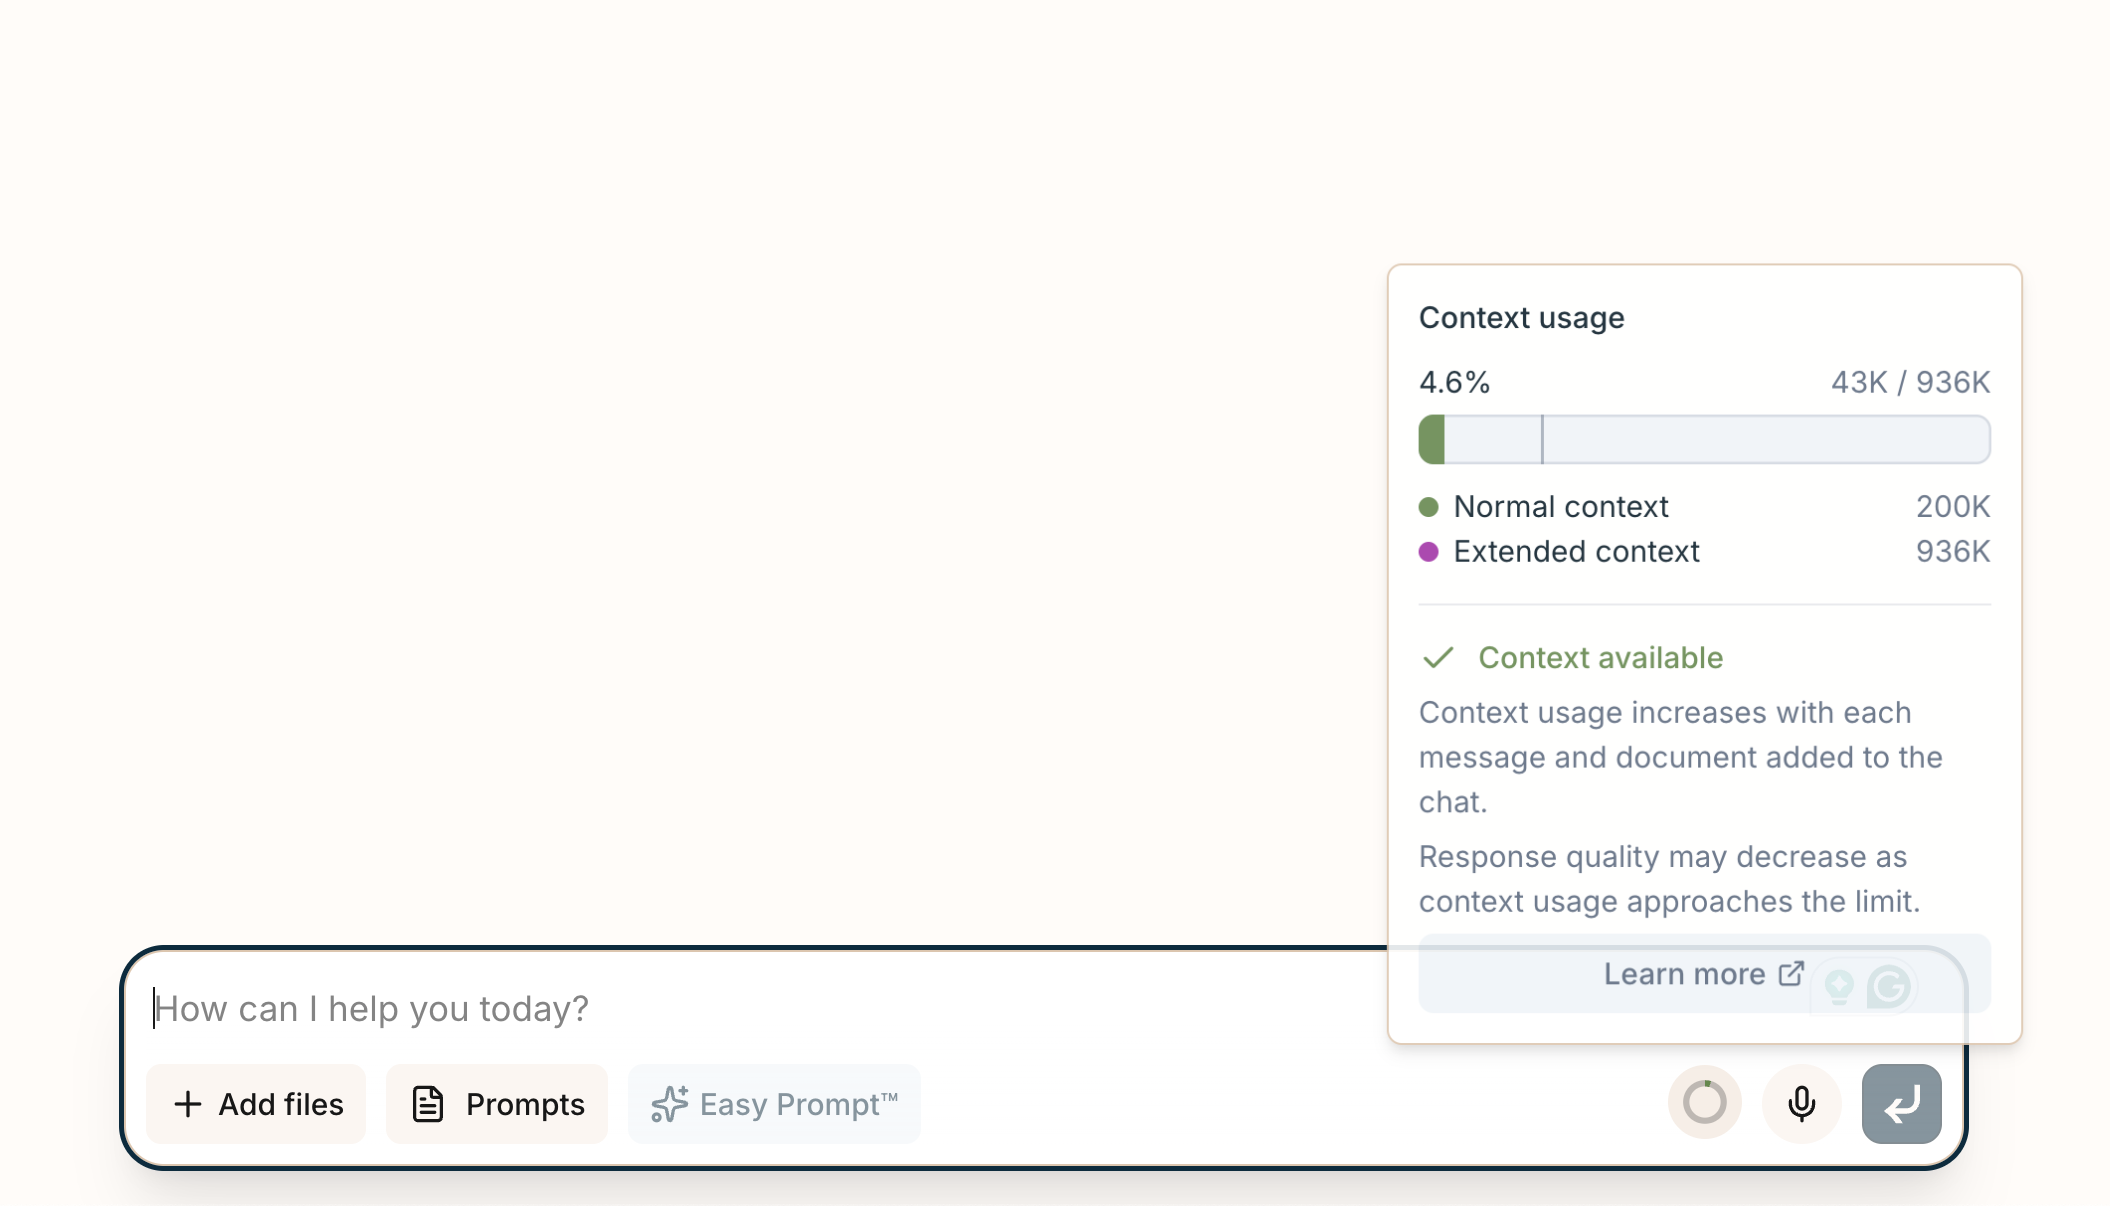The image size is (2110, 1206).
Task: Click the 43K / 936K usage readout
Action: pos(1909,382)
